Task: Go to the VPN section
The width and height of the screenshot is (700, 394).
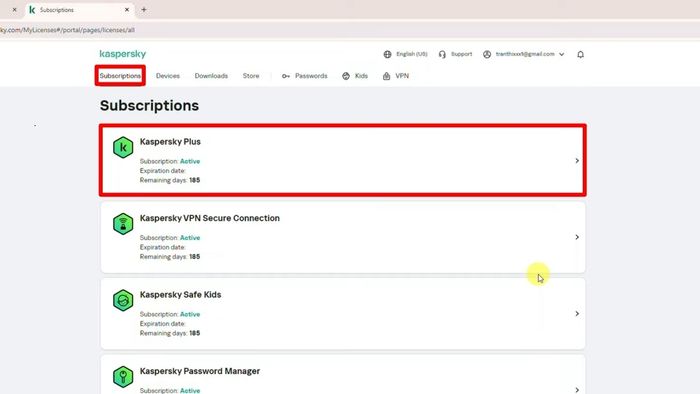Action: 402,76
